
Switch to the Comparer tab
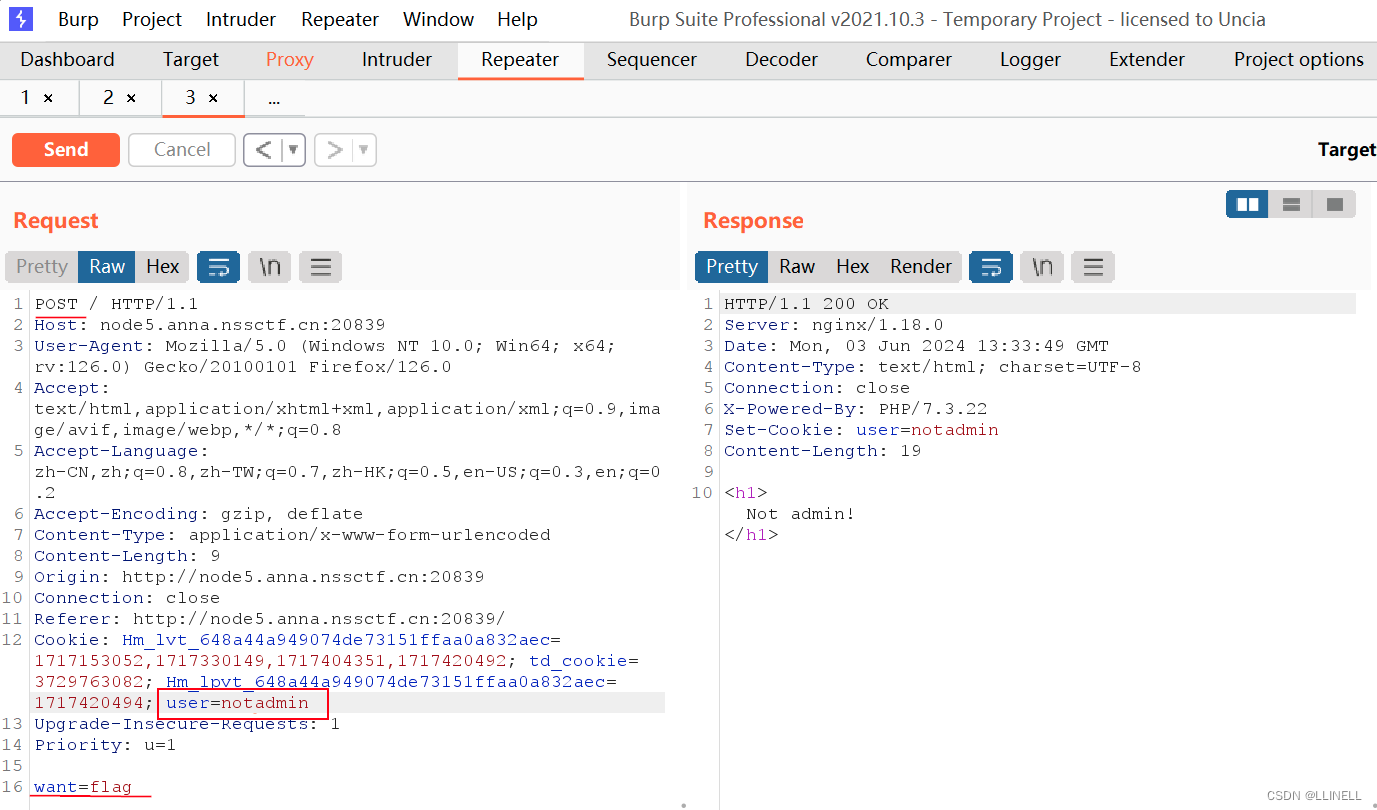tap(909, 60)
